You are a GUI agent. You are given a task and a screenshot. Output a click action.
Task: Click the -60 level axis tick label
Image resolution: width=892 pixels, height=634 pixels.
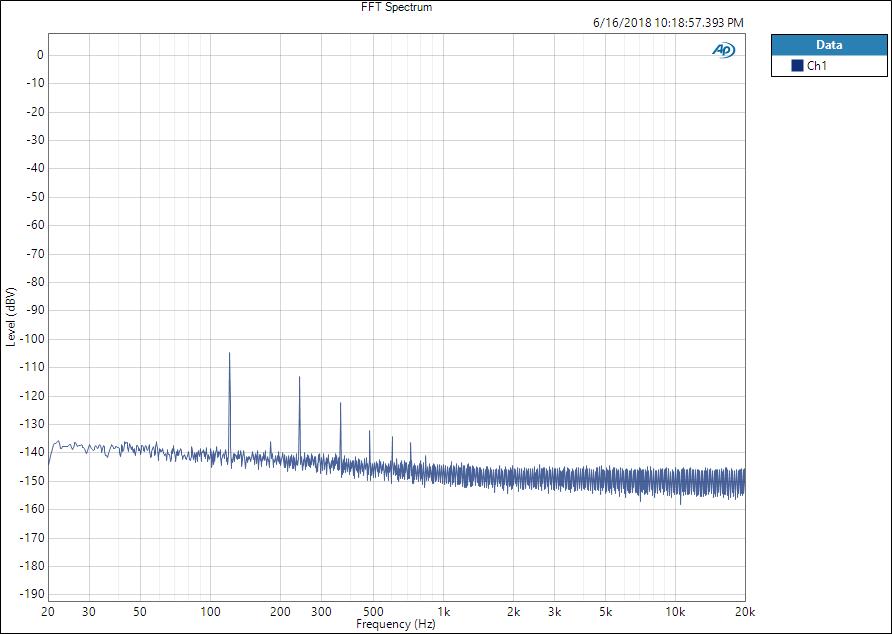[x=34, y=225]
